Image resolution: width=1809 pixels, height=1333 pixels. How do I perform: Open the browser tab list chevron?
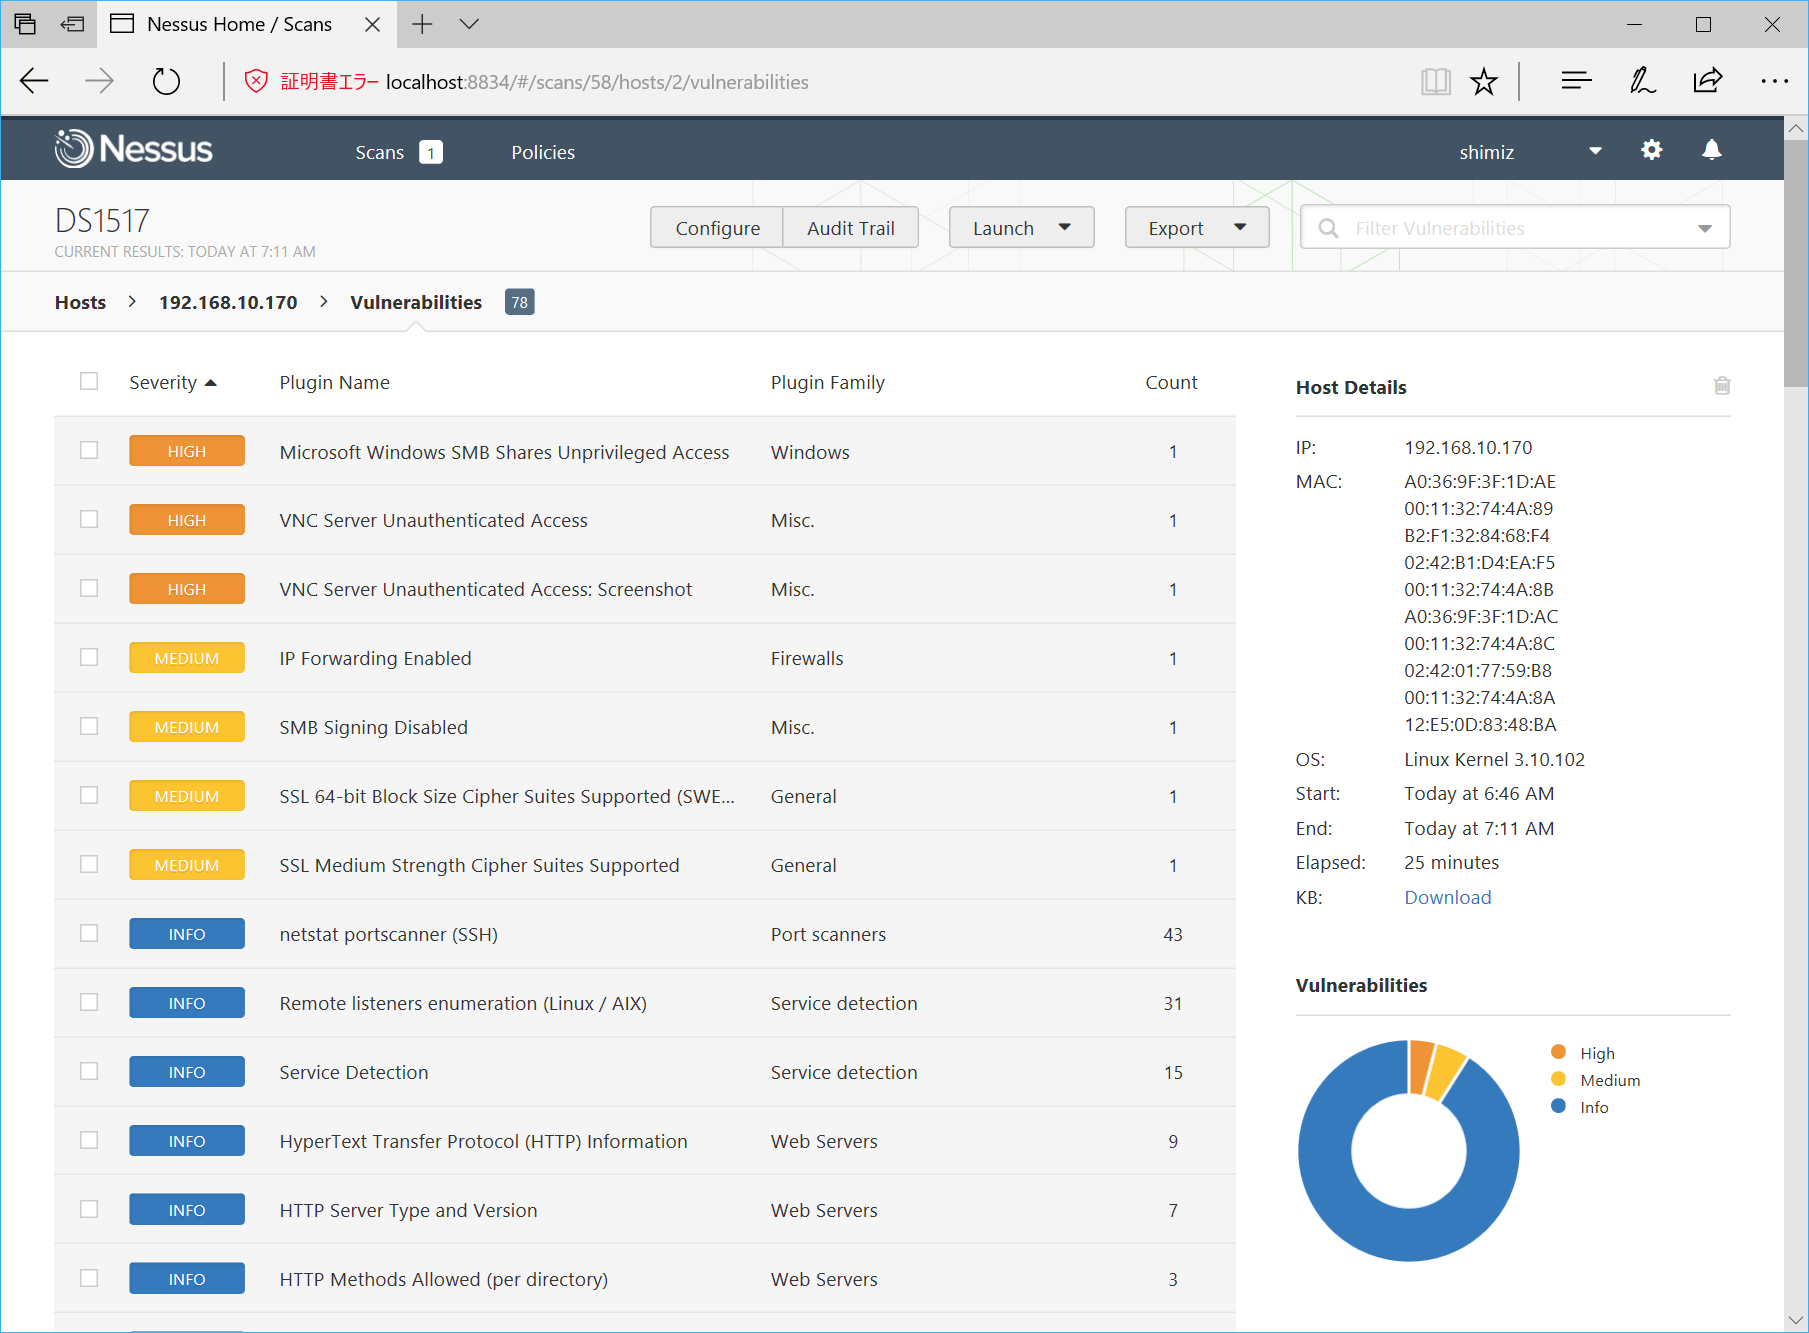pos(469,24)
